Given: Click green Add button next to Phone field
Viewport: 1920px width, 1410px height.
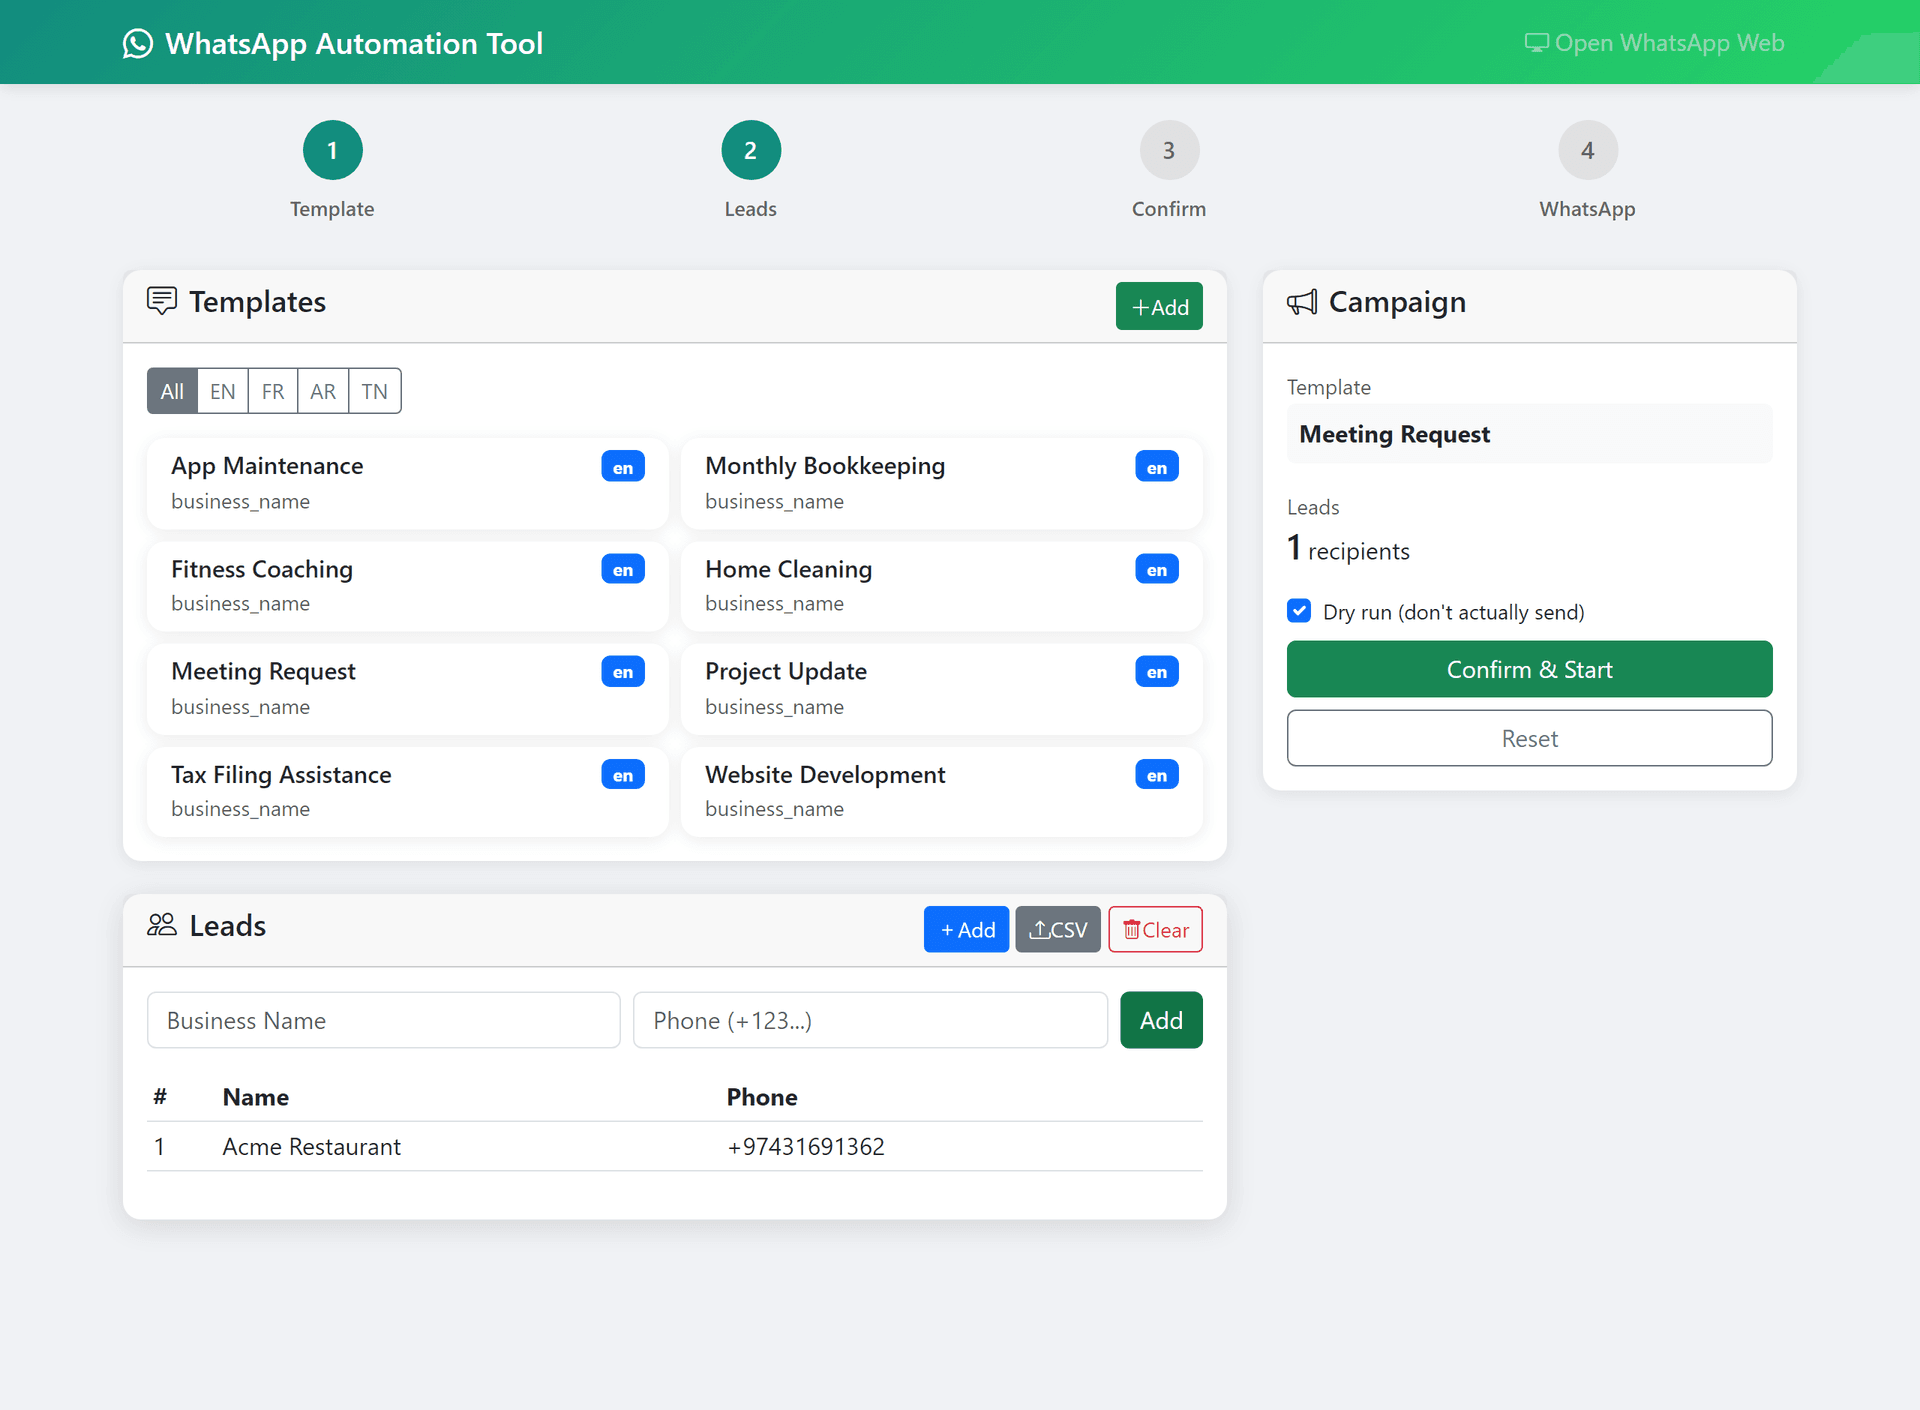Looking at the screenshot, I should click(x=1161, y=1020).
